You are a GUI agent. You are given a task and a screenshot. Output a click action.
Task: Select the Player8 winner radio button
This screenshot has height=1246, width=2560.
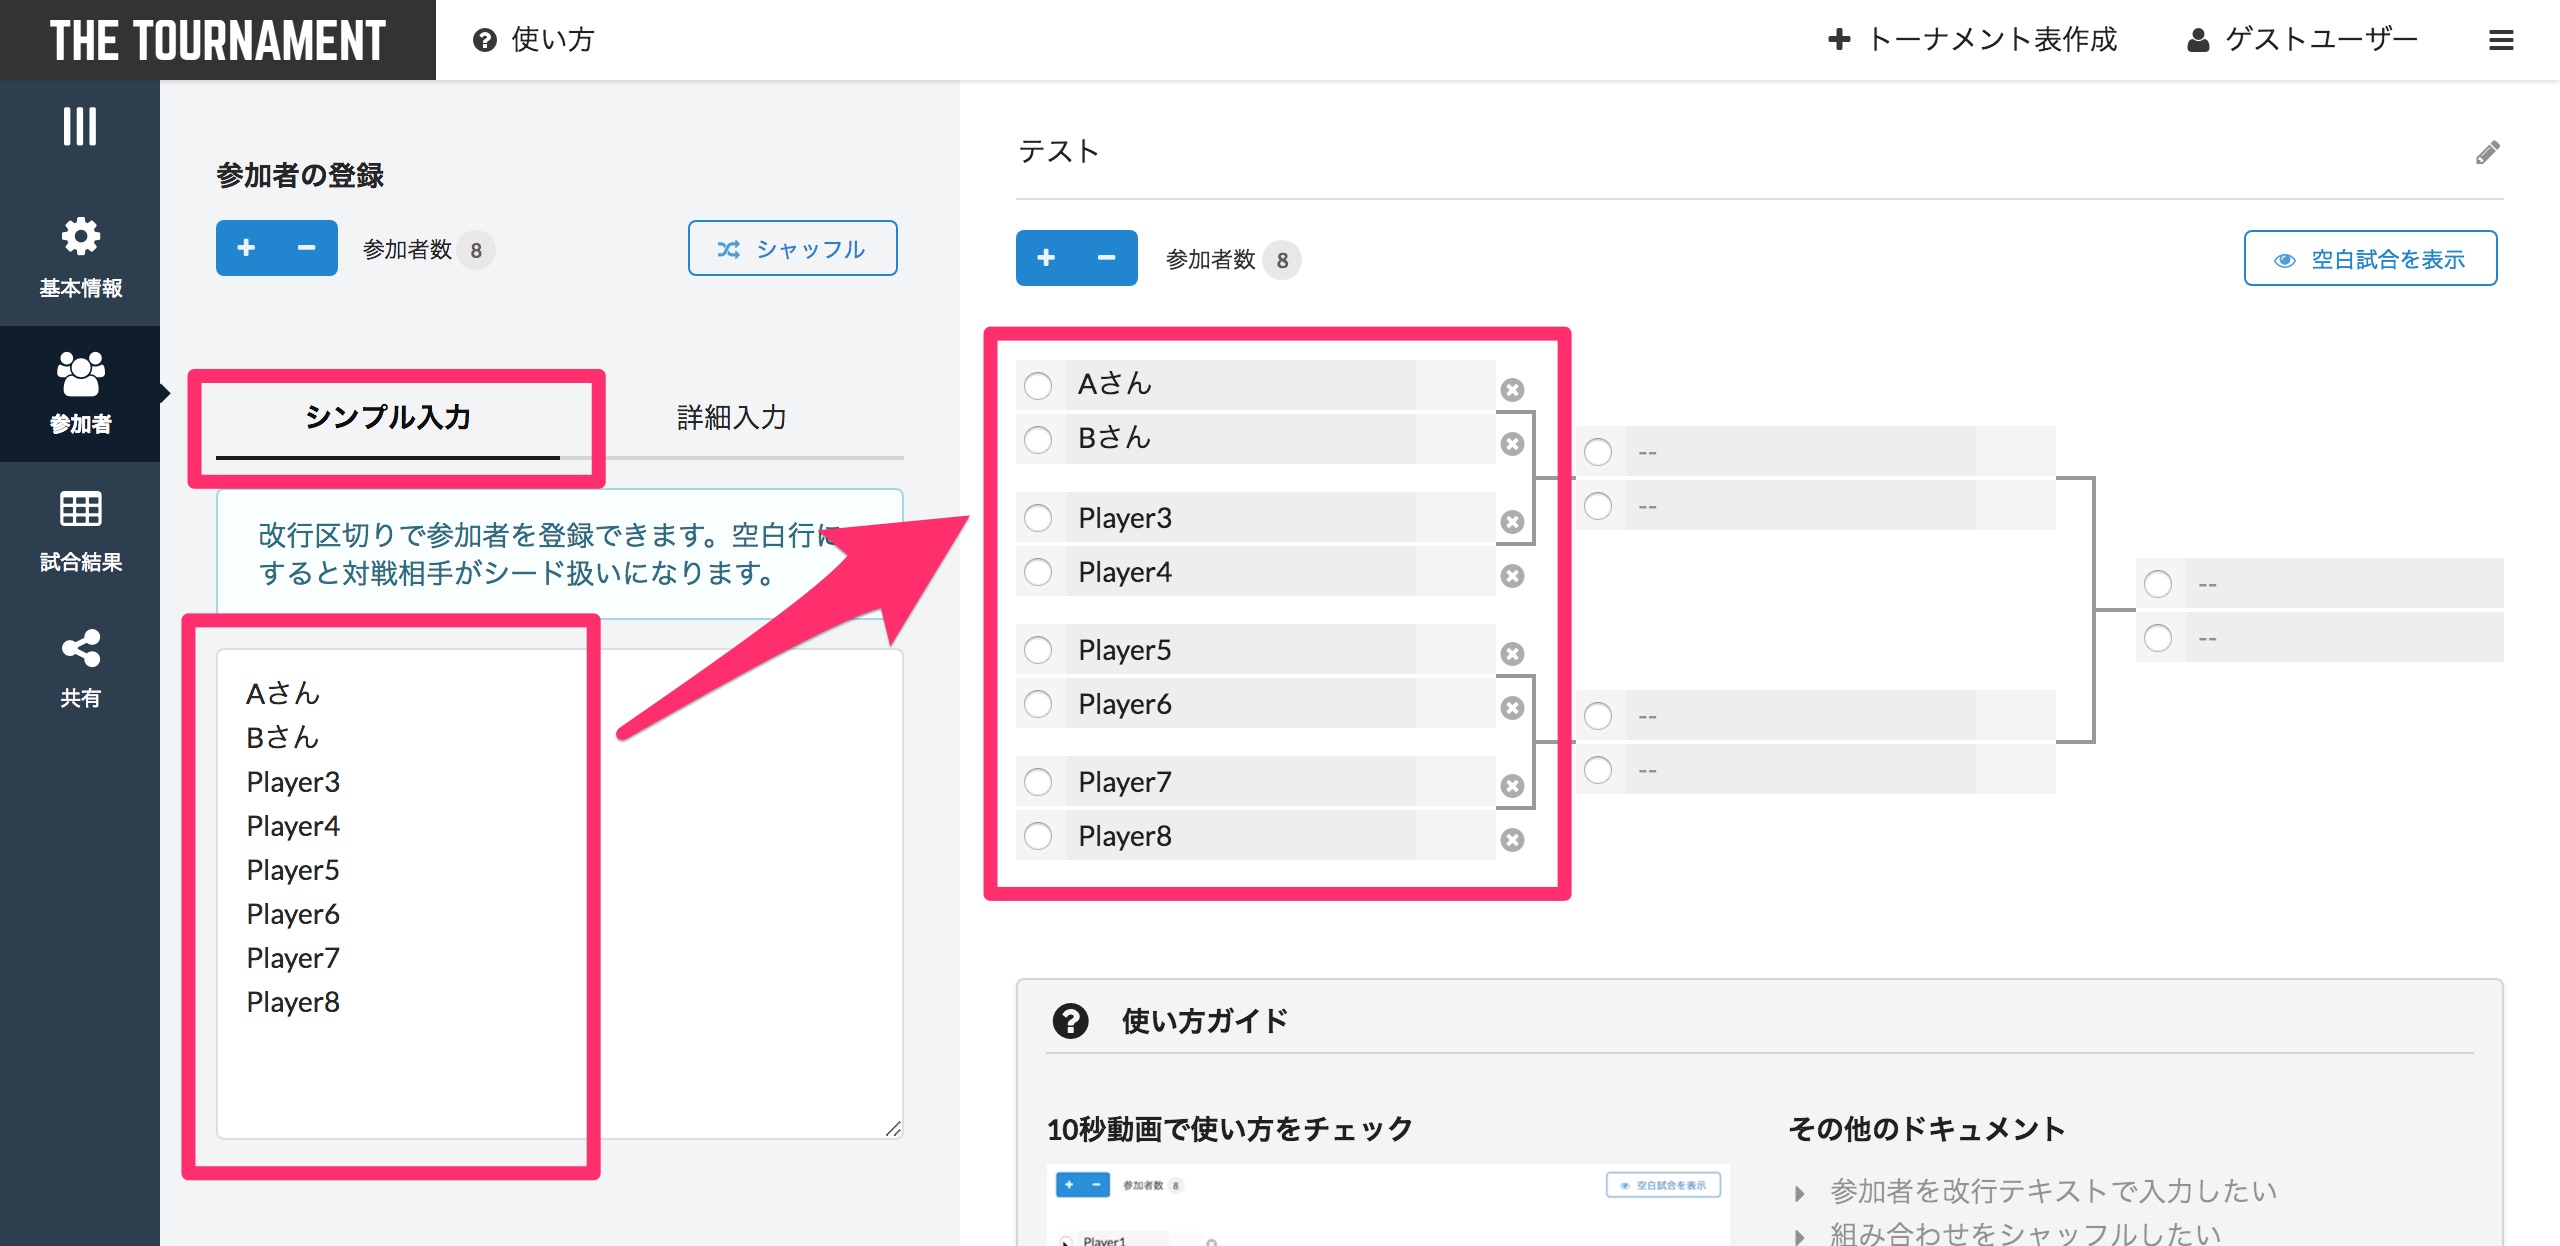point(1038,836)
